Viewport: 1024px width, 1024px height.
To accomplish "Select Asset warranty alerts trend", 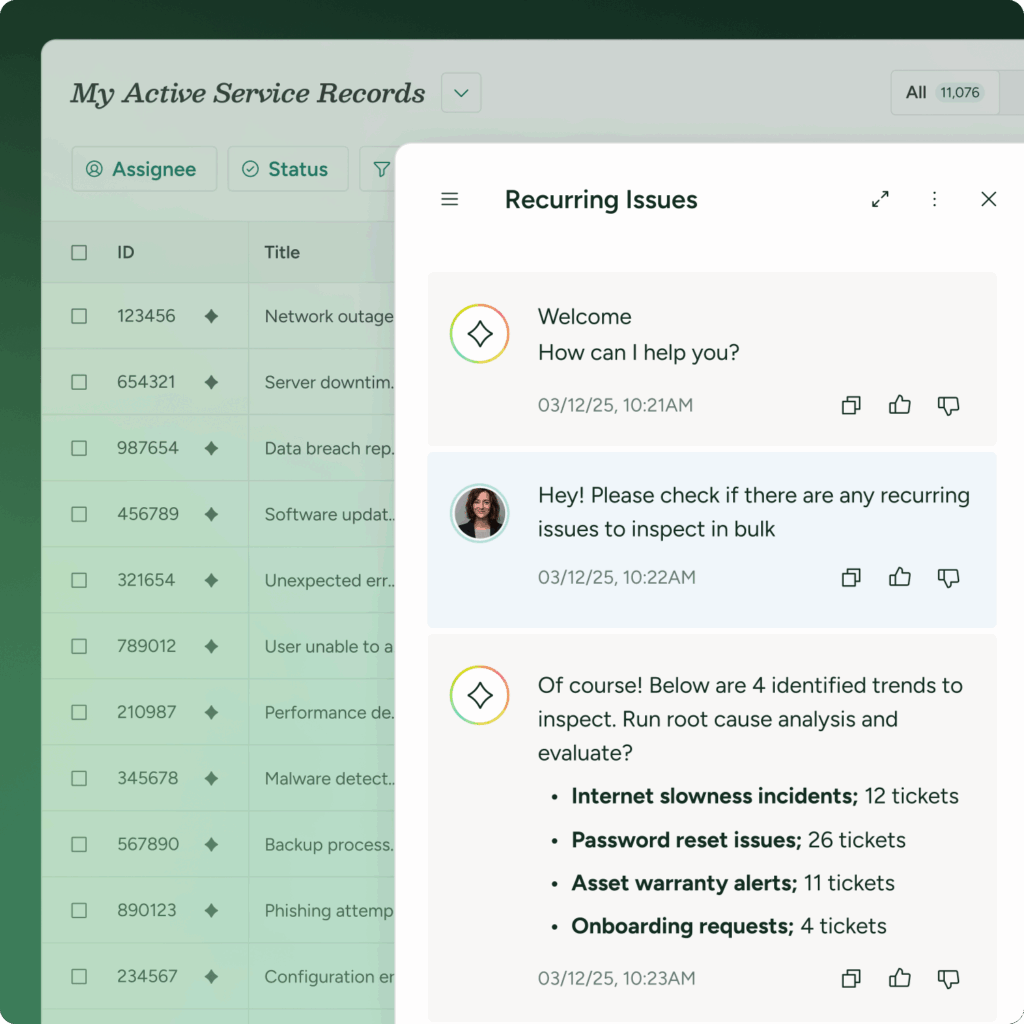I will pos(733,883).
